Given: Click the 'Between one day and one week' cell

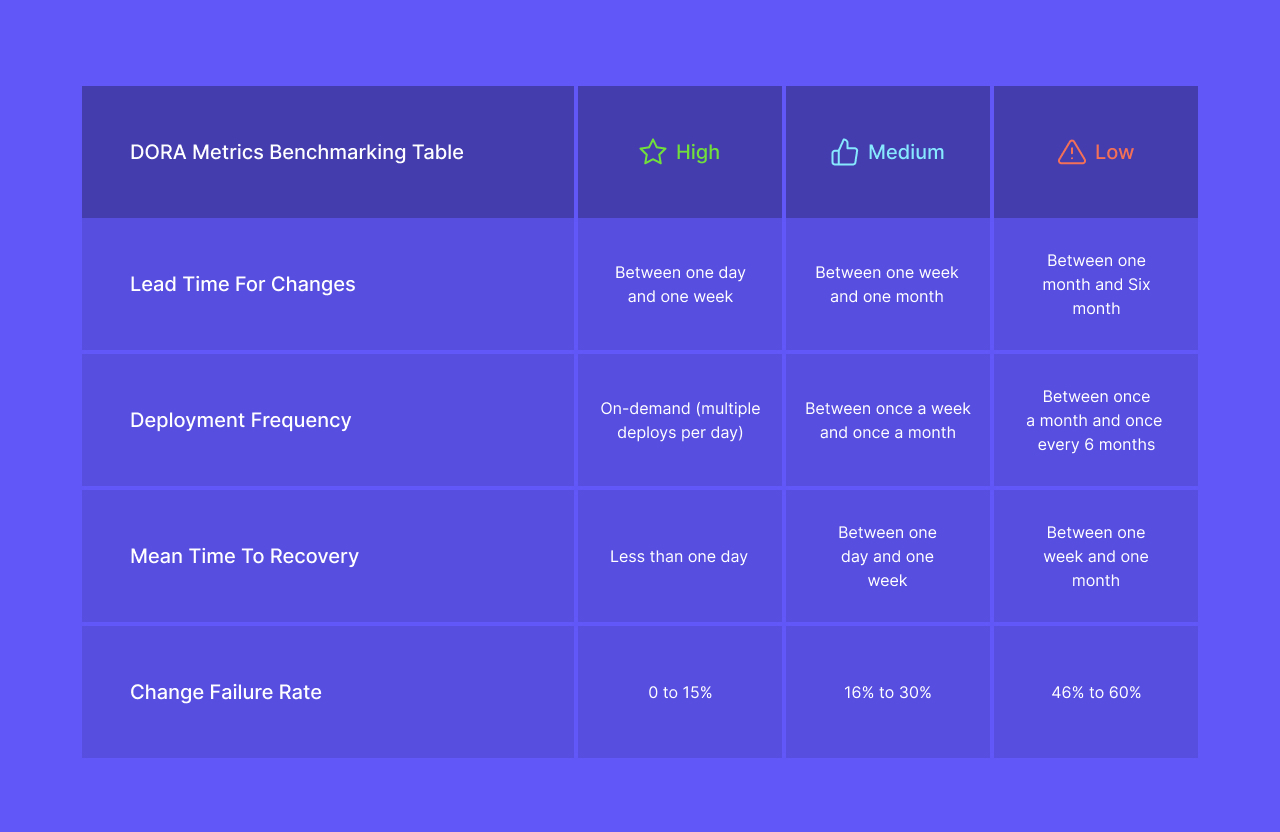Looking at the screenshot, I should (680, 284).
